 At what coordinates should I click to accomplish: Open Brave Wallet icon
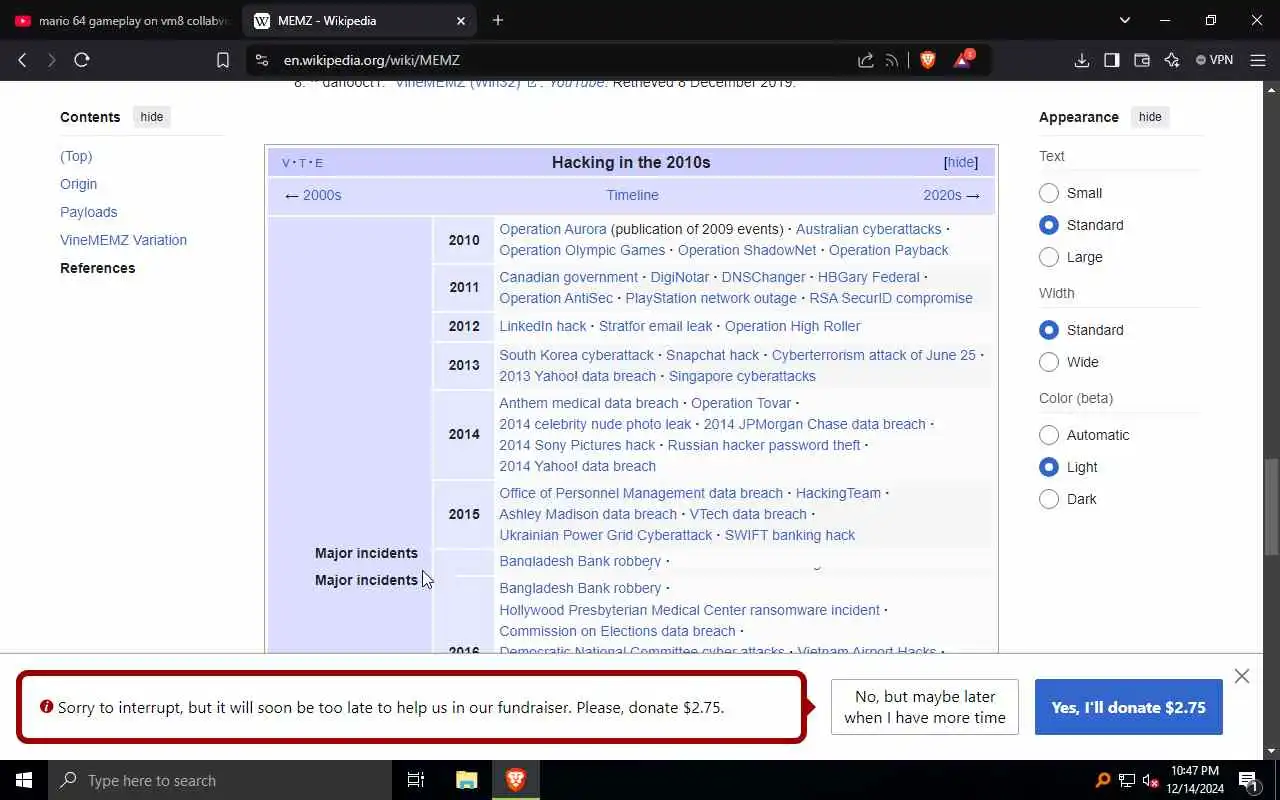[x=1142, y=60]
